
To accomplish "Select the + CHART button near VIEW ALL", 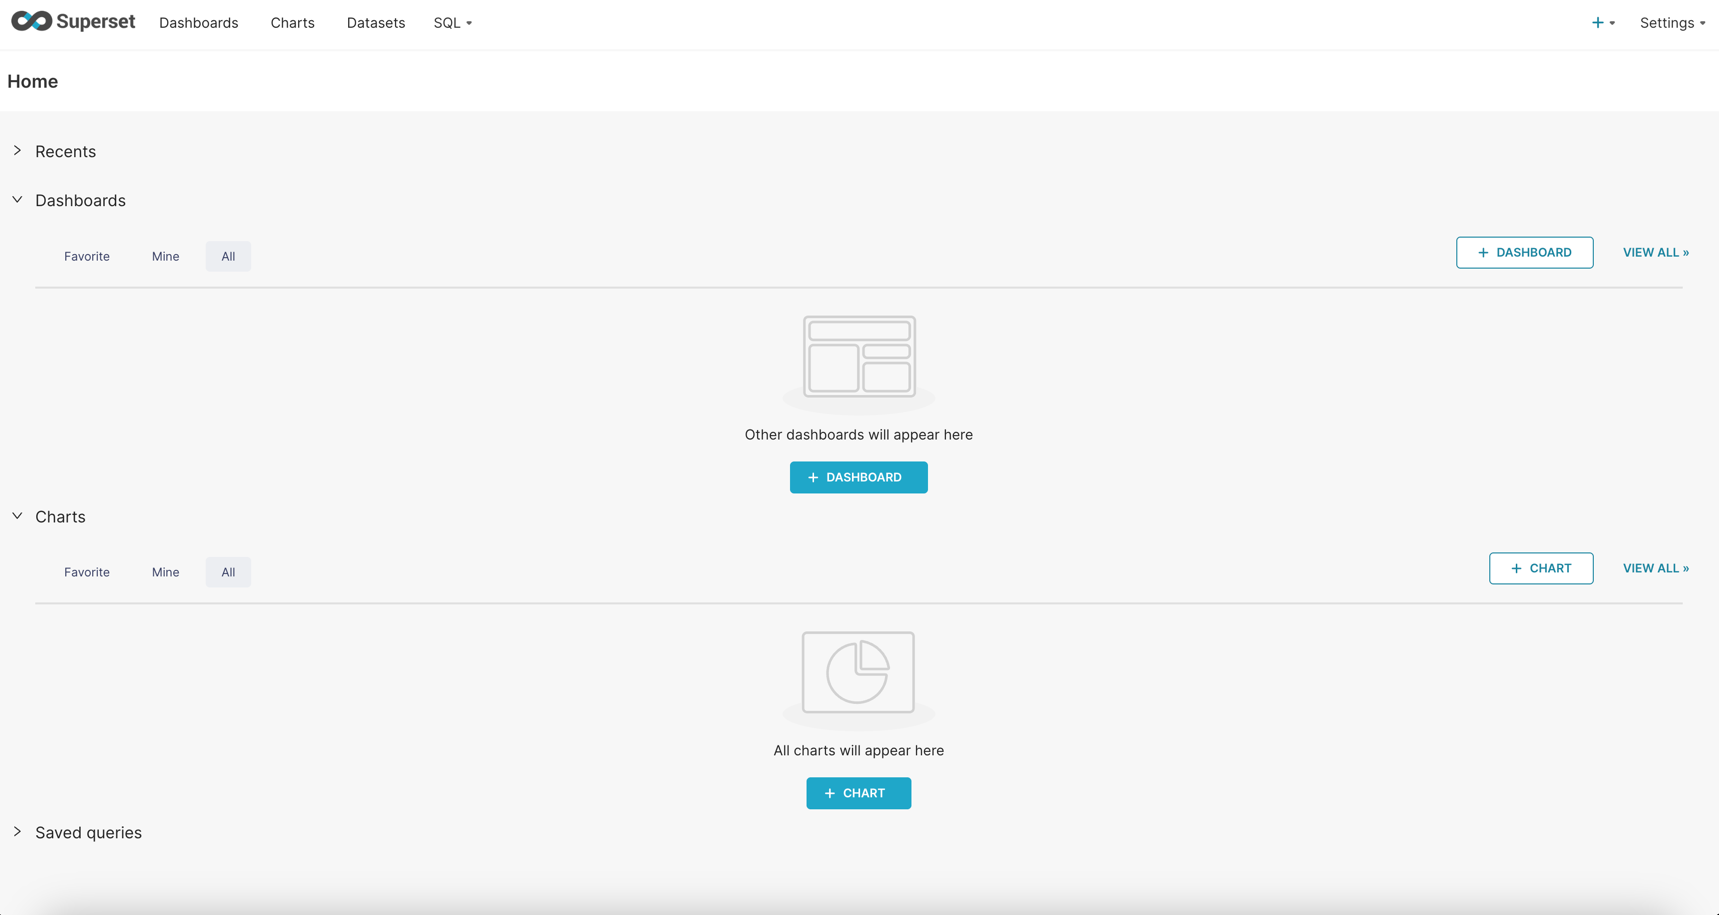I will pos(1541,568).
